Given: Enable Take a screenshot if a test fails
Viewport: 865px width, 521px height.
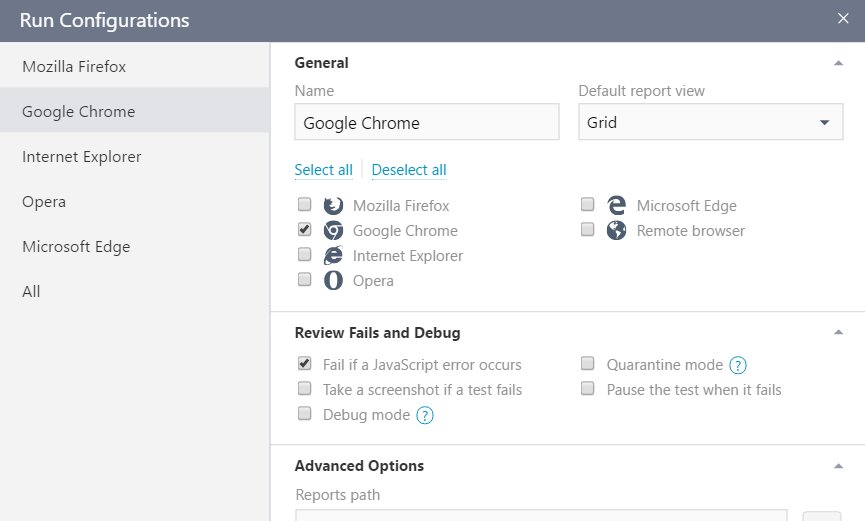Looking at the screenshot, I should [305, 389].
